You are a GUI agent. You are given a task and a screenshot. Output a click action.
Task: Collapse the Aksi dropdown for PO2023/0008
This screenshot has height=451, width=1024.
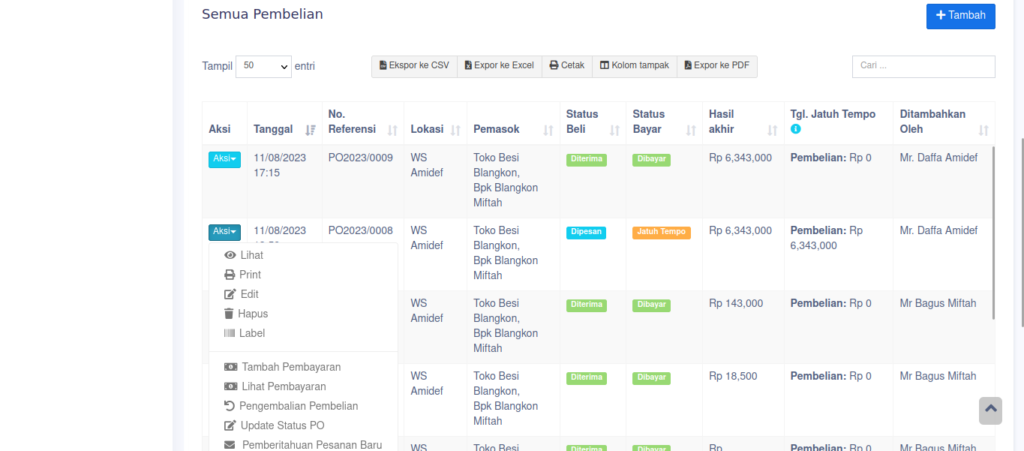coord(224,232)
